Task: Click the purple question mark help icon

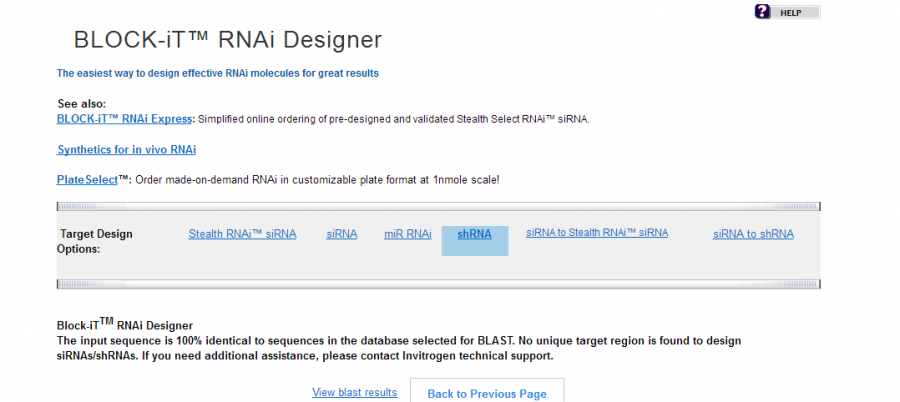Action: click(x=762, y=11)
